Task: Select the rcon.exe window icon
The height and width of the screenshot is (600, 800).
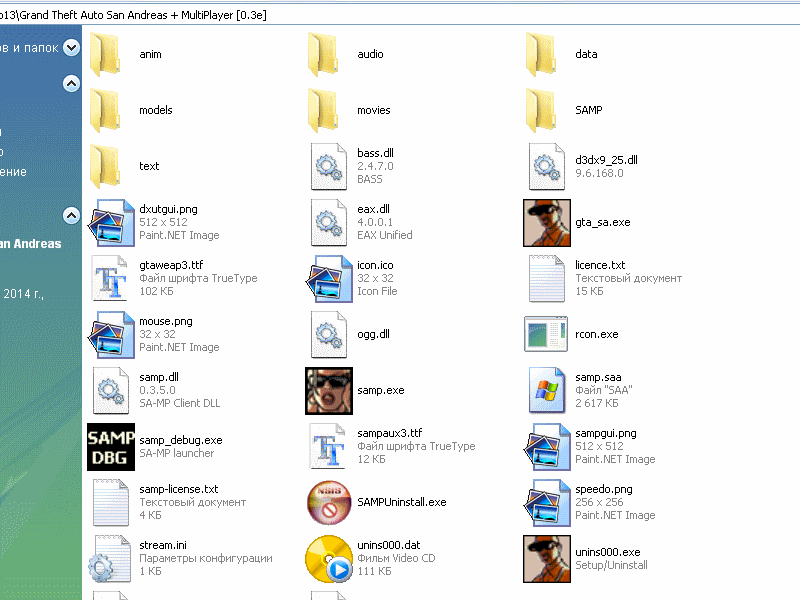Action: click(546, 334)
